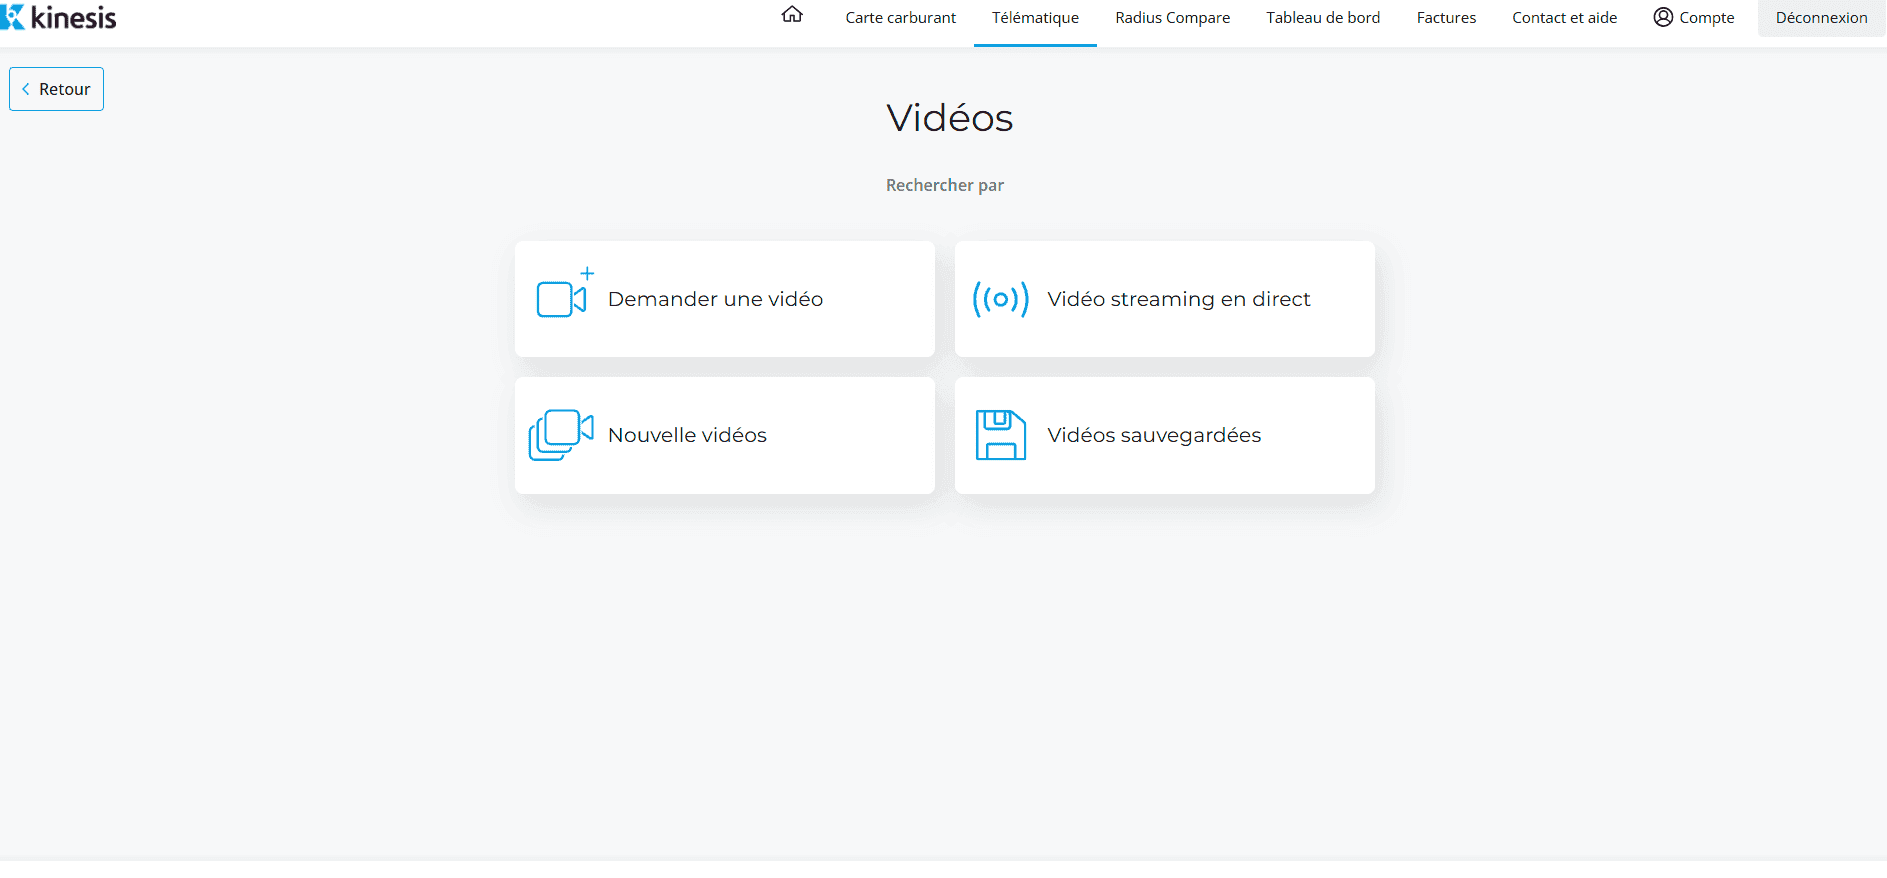This screenshot has width=1887, height=878.
Task: Select the live streaming broadcast icon
Action: pyautogui.click(x=1000, y=299)
